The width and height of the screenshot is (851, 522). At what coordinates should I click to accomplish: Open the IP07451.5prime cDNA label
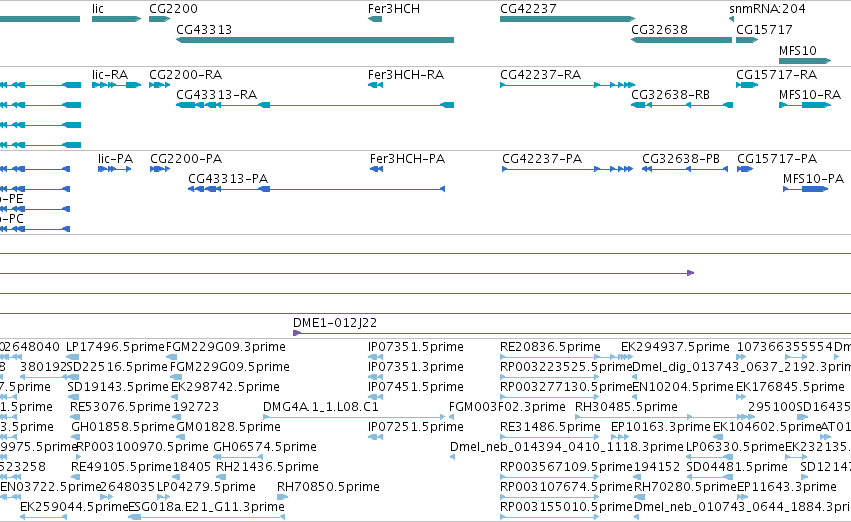click(416, 387)
